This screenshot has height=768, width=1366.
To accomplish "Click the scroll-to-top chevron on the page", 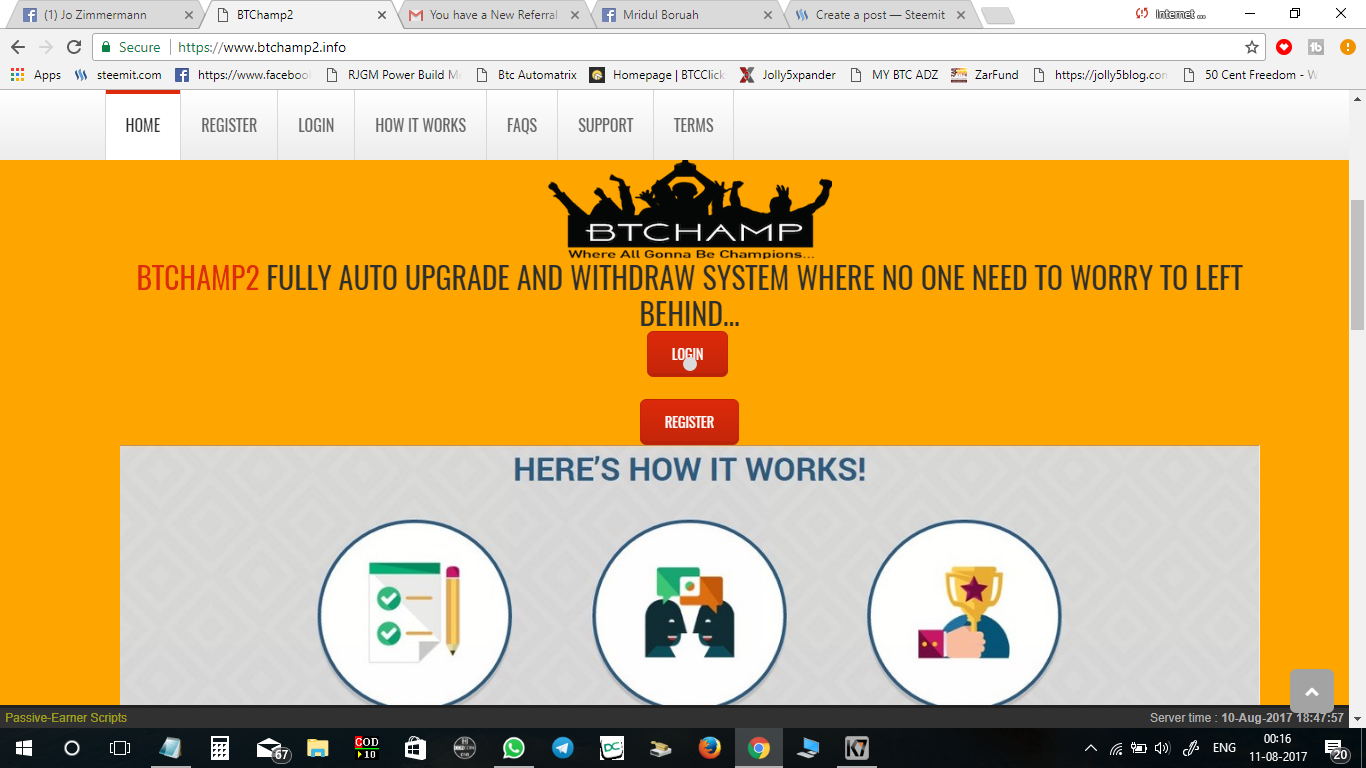I will pos(1311,691).
